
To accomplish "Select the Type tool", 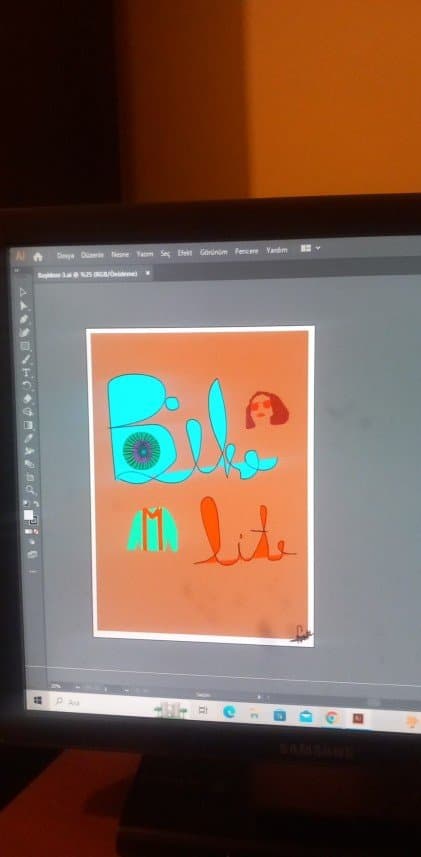I will point(26,372).
